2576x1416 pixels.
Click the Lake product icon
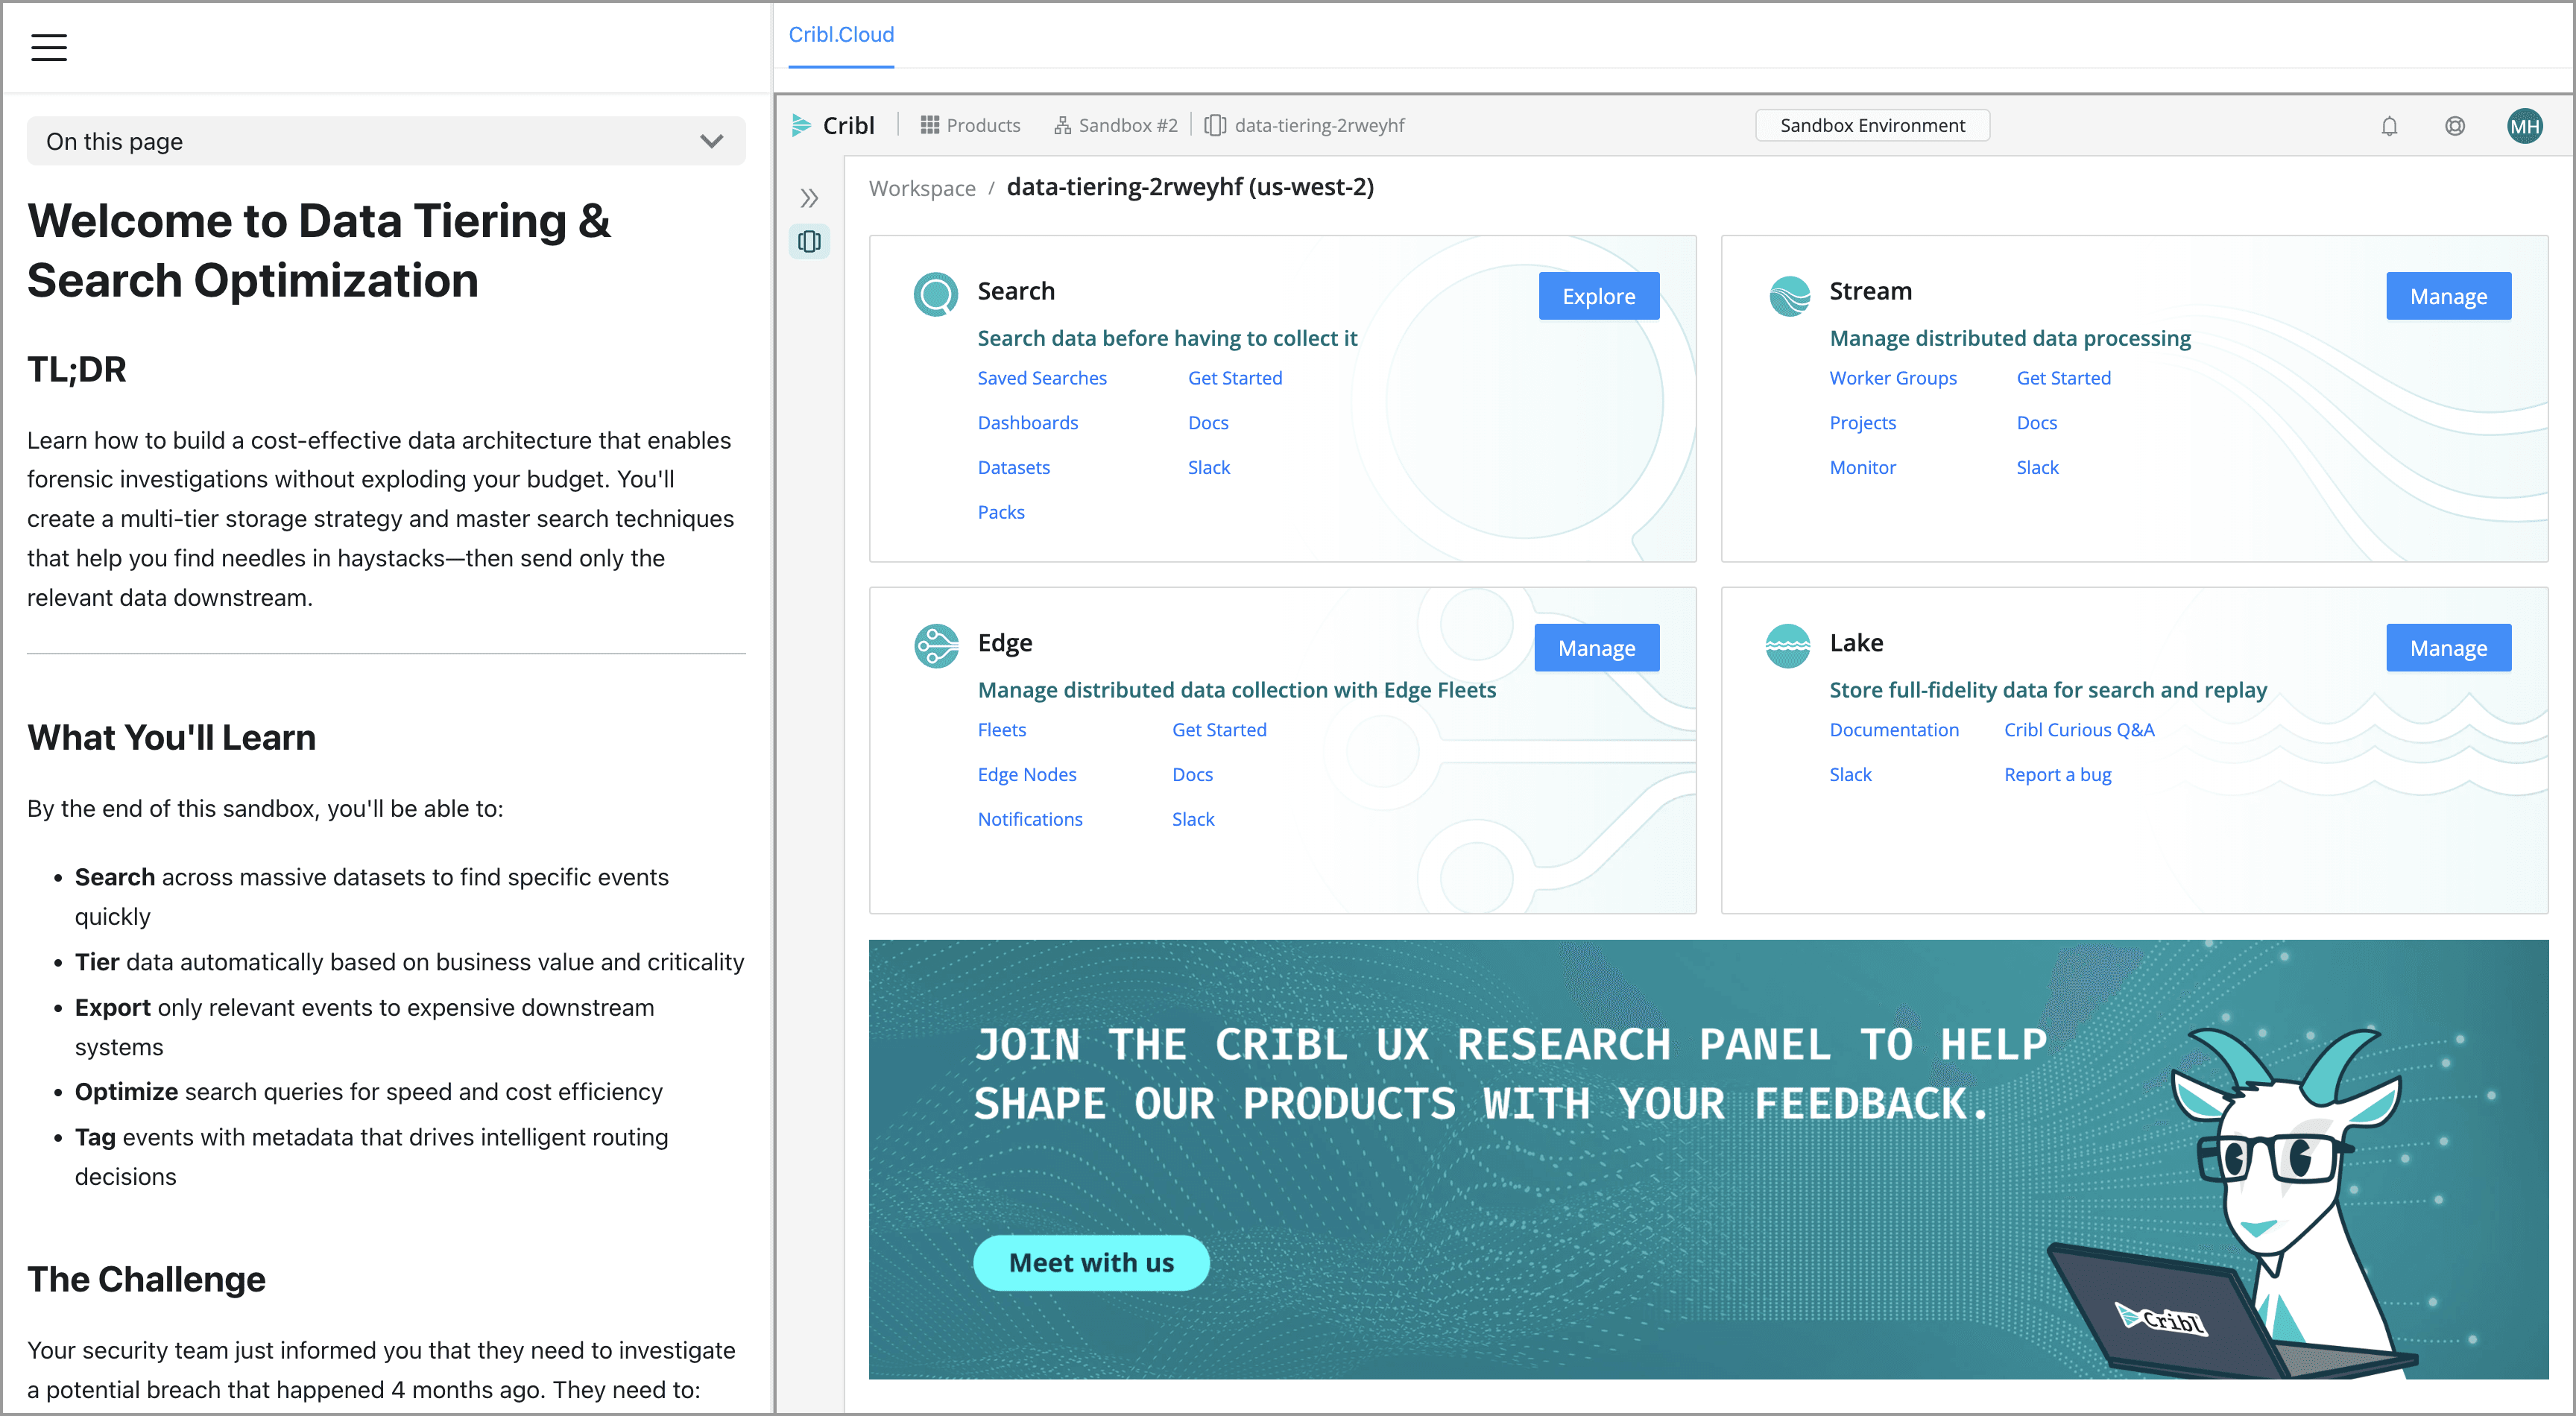1787,646
